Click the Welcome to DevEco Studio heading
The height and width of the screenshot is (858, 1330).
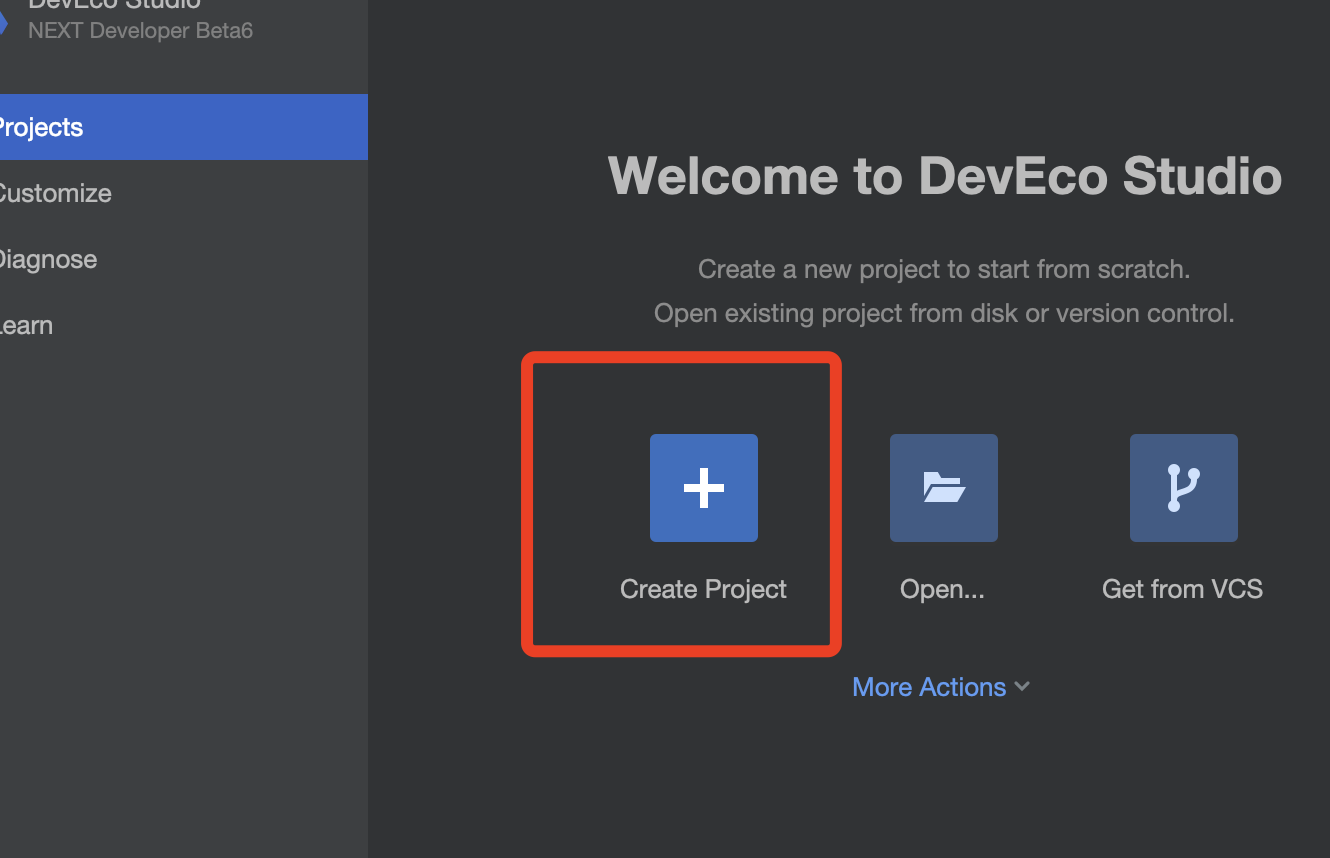945,176
